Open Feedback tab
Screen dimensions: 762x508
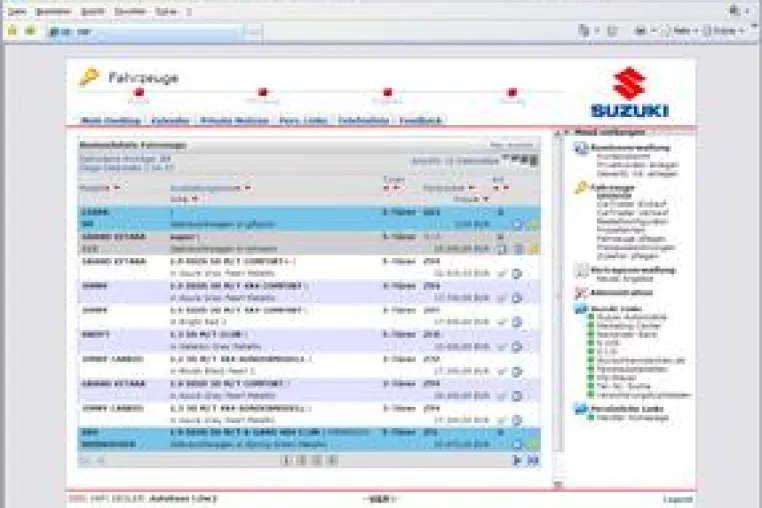pos(421,120)
